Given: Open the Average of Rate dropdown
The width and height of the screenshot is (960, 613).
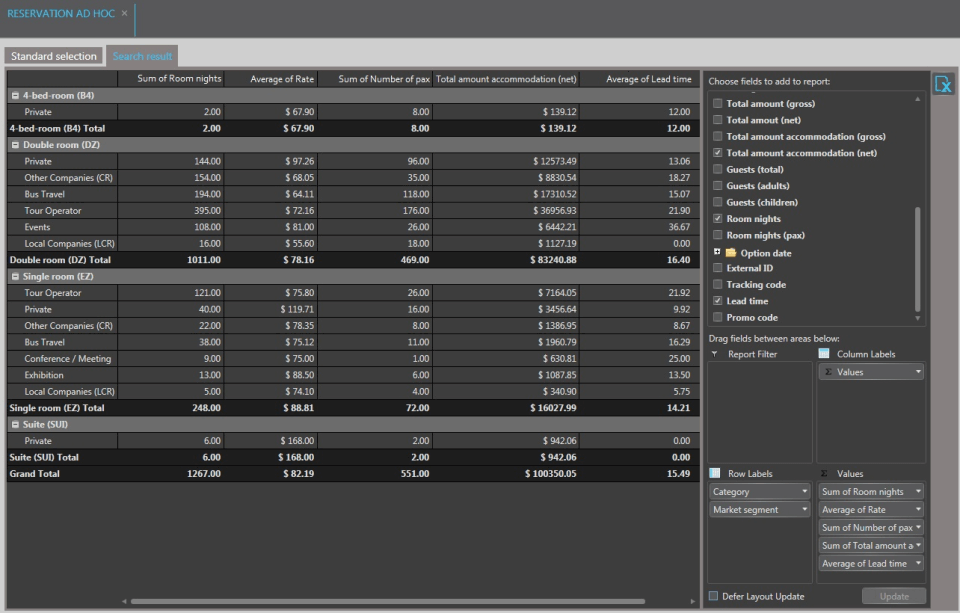Looking at the screenshot, I should pyautogui.click(x=918, y=510).
